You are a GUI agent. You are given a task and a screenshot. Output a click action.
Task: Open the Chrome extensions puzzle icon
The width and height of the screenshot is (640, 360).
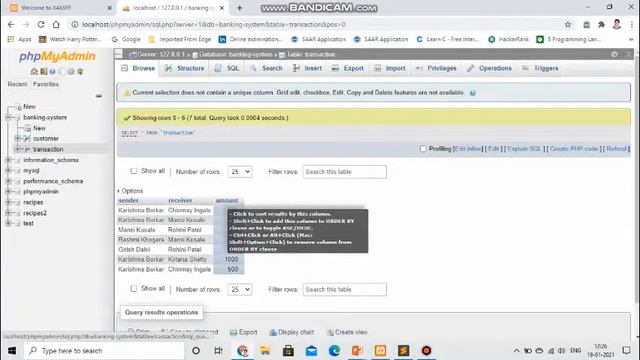tap(601, 24)
